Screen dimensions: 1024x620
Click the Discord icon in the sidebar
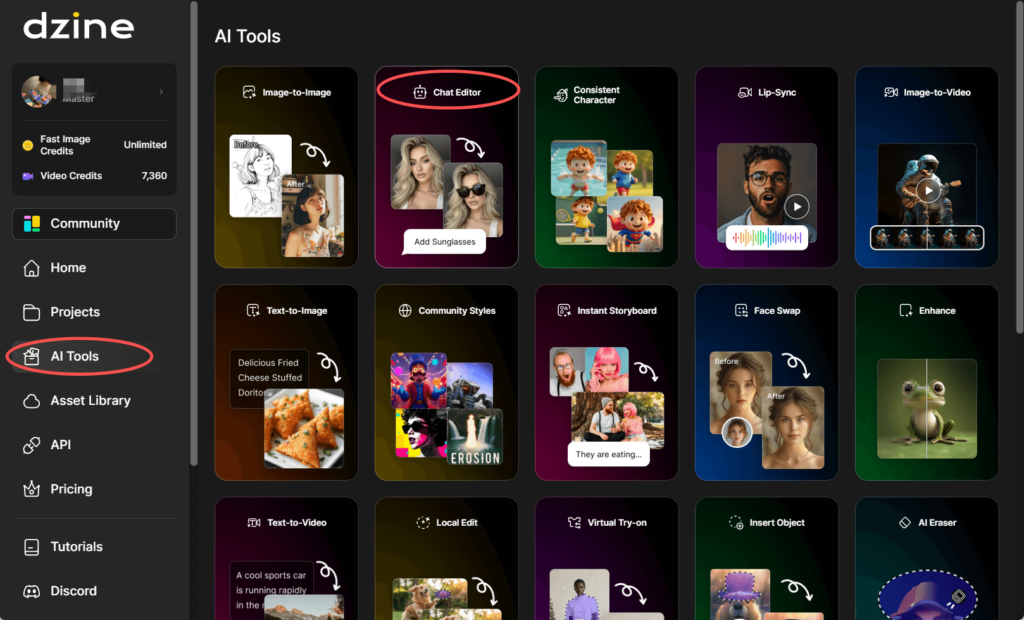coord(77,591)
